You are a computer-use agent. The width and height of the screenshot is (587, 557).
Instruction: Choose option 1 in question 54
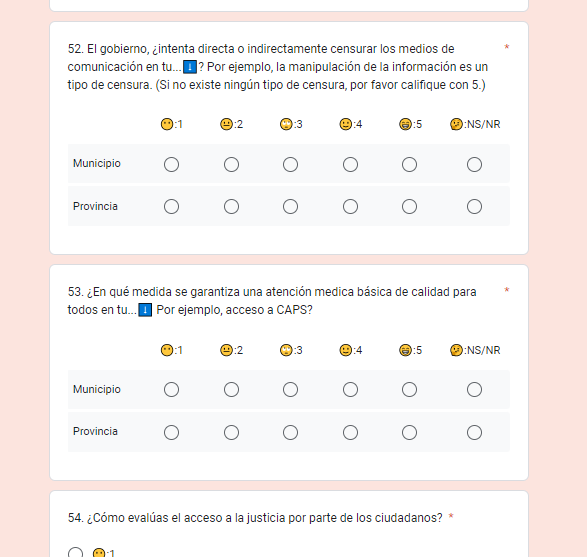pyautogui.click(x=76, y=553)
